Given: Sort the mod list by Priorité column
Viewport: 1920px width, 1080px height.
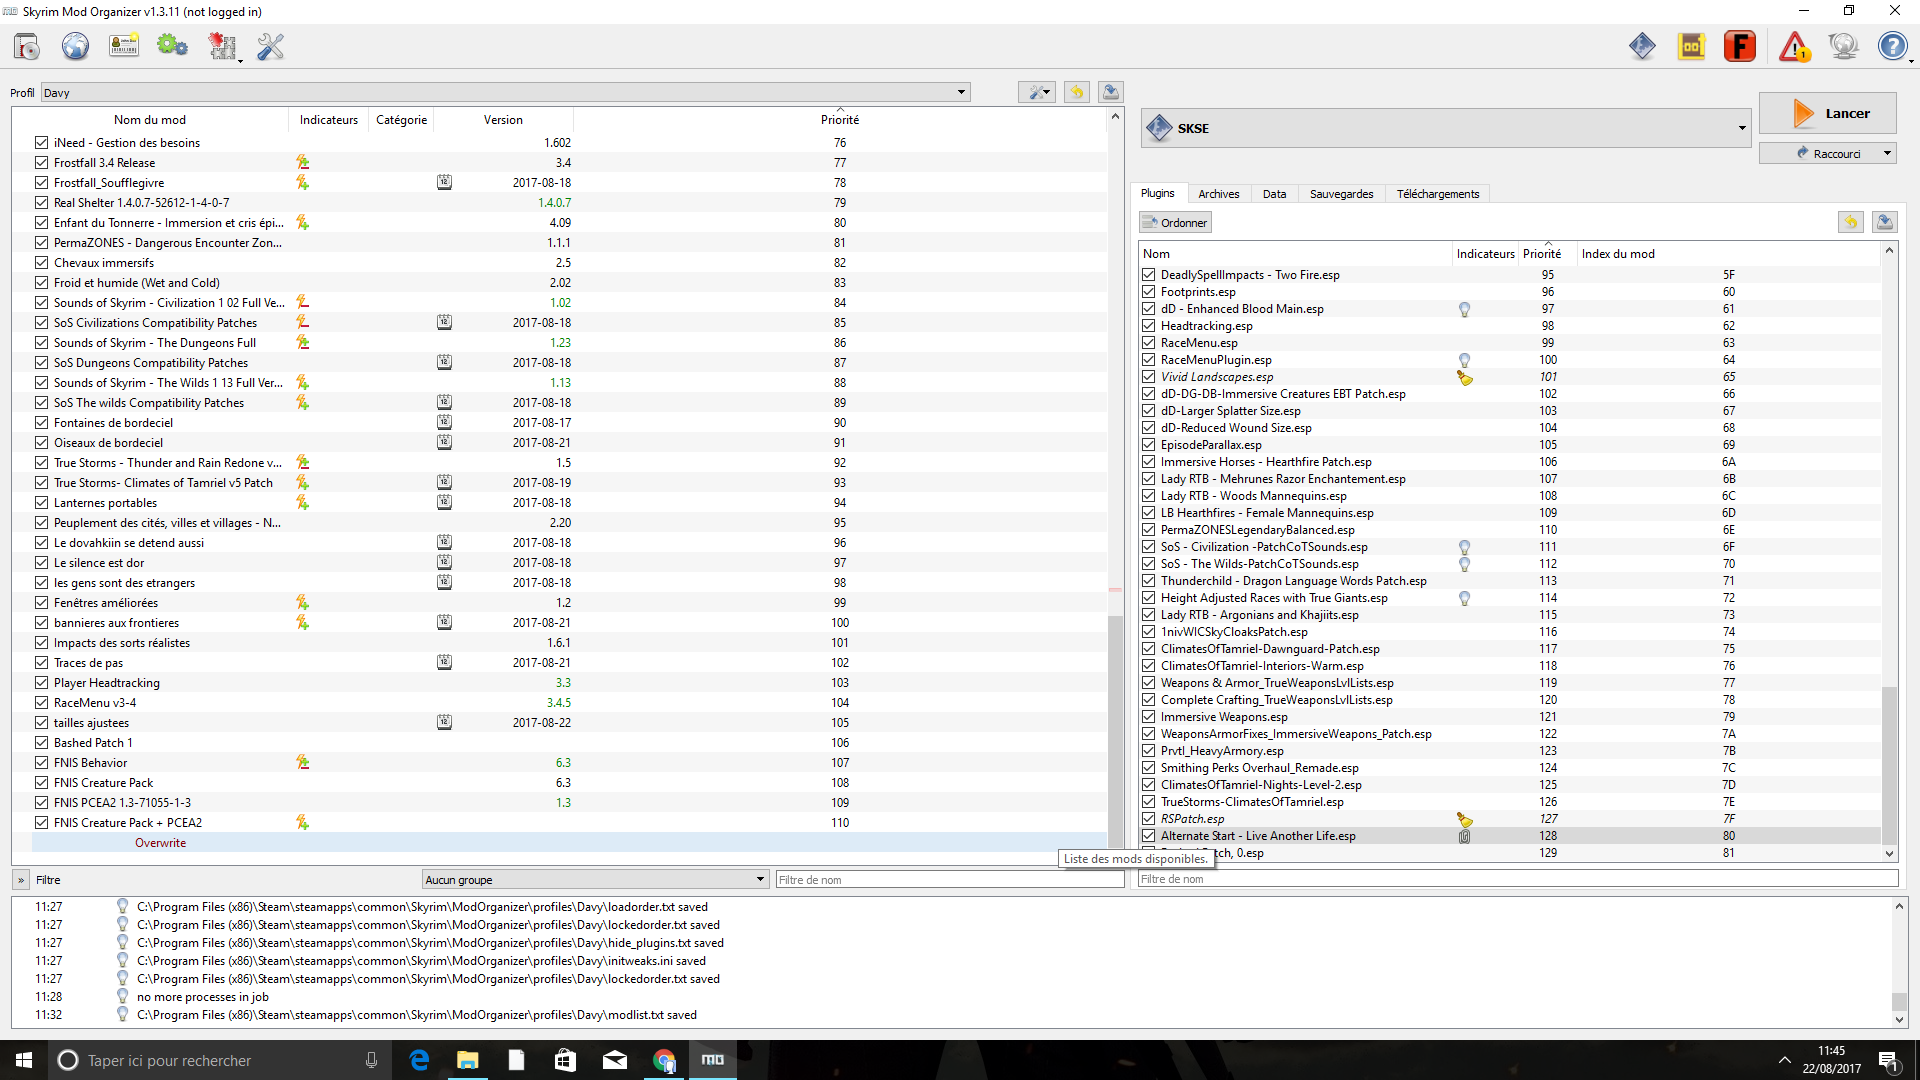Looking at the screenshot, I should (x=839, y=119).
